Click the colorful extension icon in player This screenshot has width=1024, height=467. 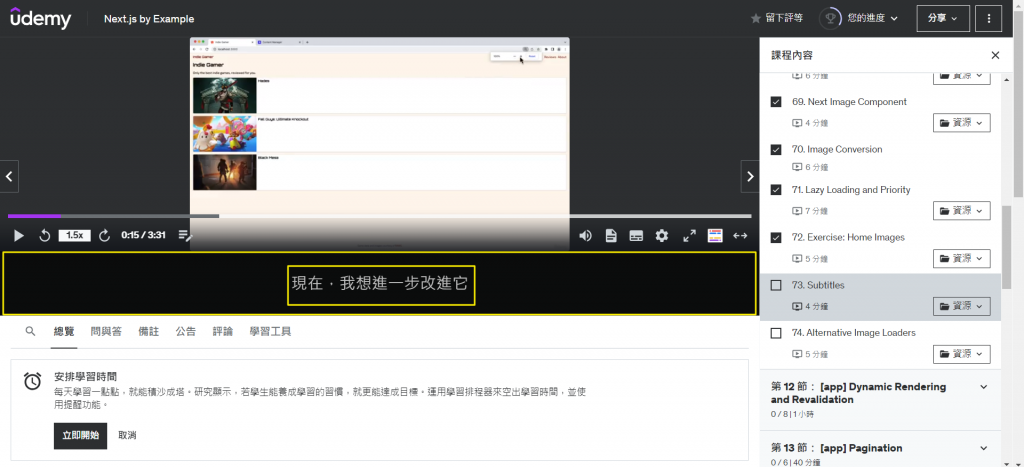(715, 236)
